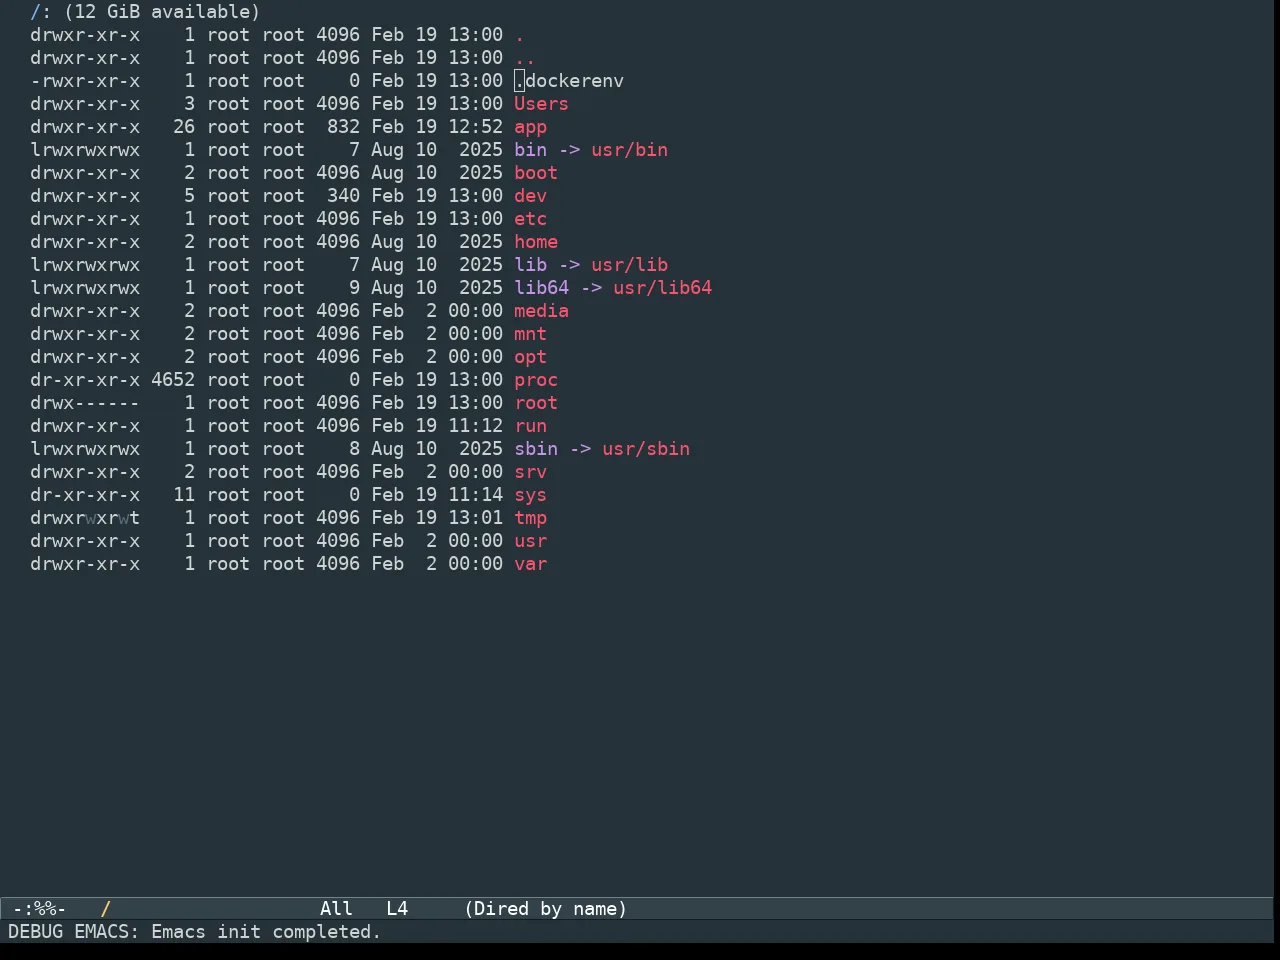Open the run directory
Image resolution: width=1280 pixels, height=960 pixels.
530,426
